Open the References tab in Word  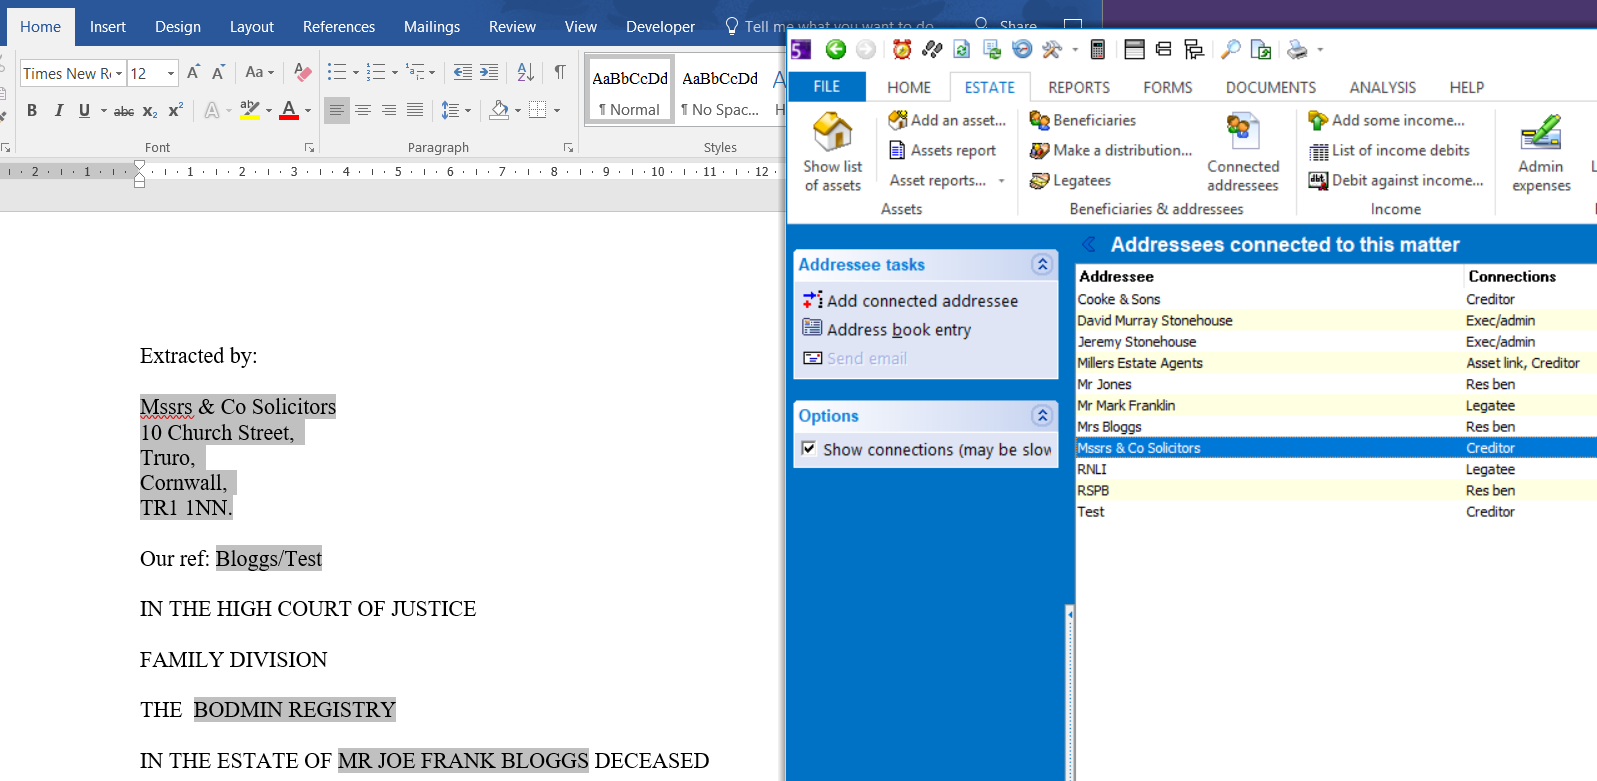point(339,27)
